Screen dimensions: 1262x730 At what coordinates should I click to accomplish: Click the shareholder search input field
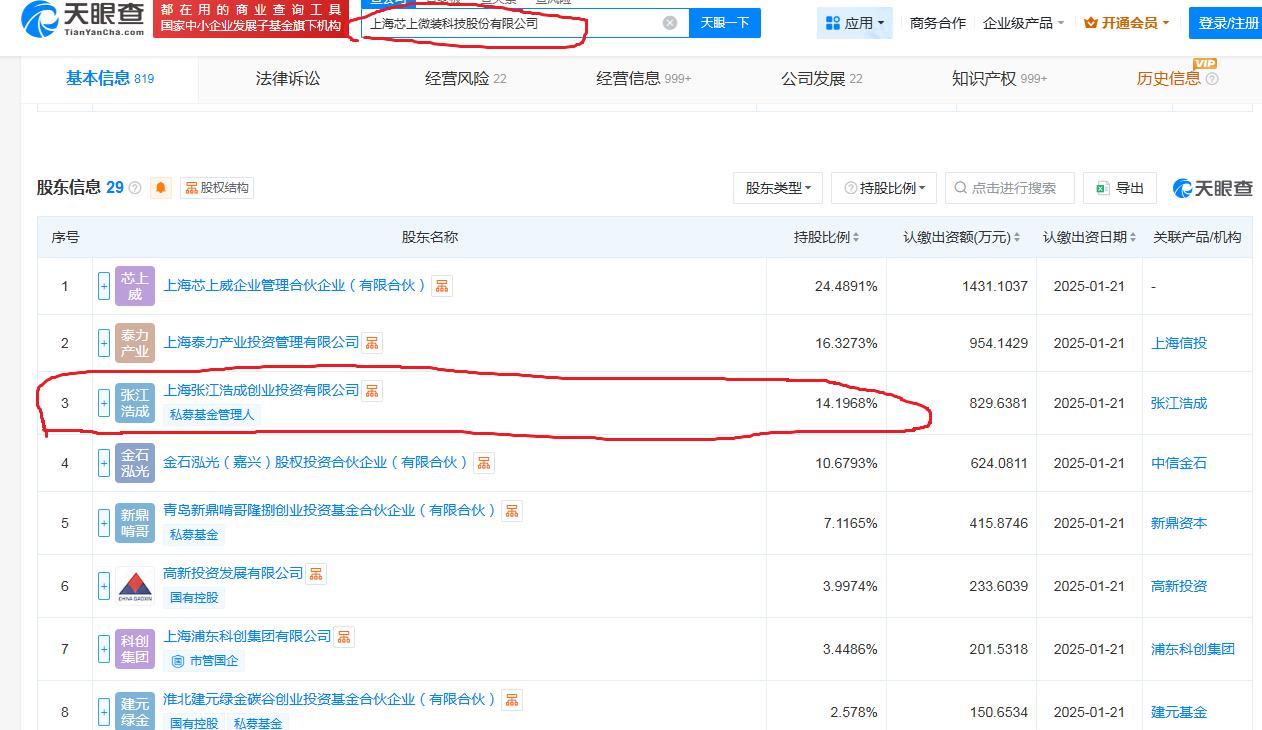(1009, 188)
